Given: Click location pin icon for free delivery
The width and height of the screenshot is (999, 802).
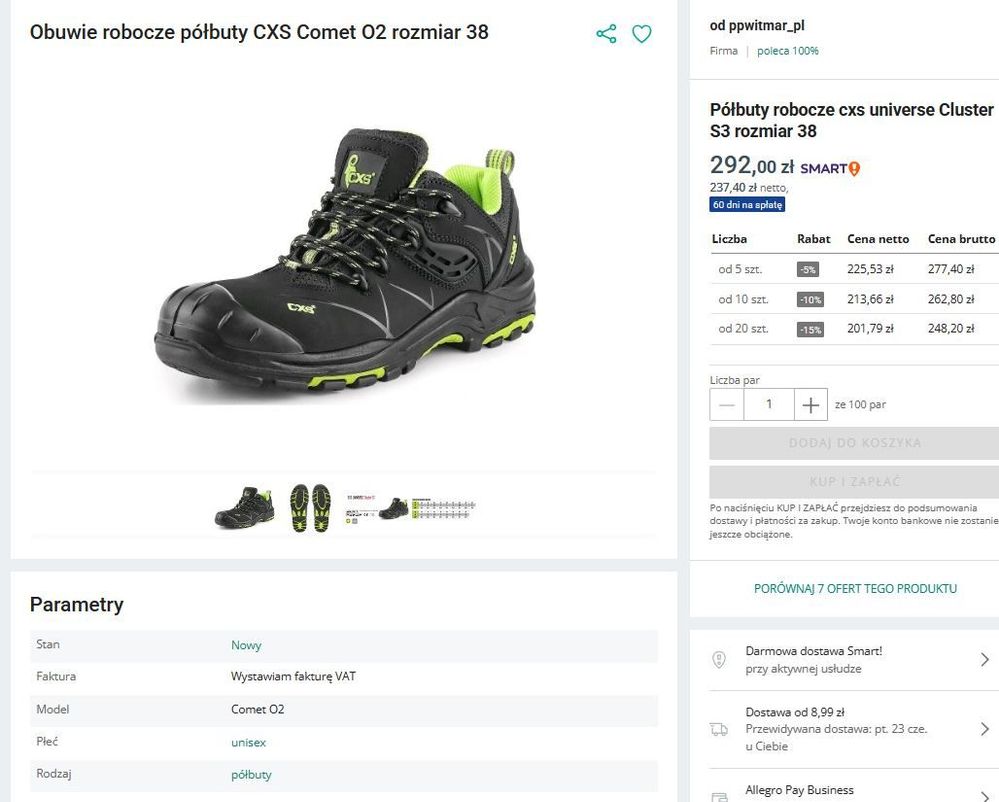Looking at the screenshot, I should [719, 660].
